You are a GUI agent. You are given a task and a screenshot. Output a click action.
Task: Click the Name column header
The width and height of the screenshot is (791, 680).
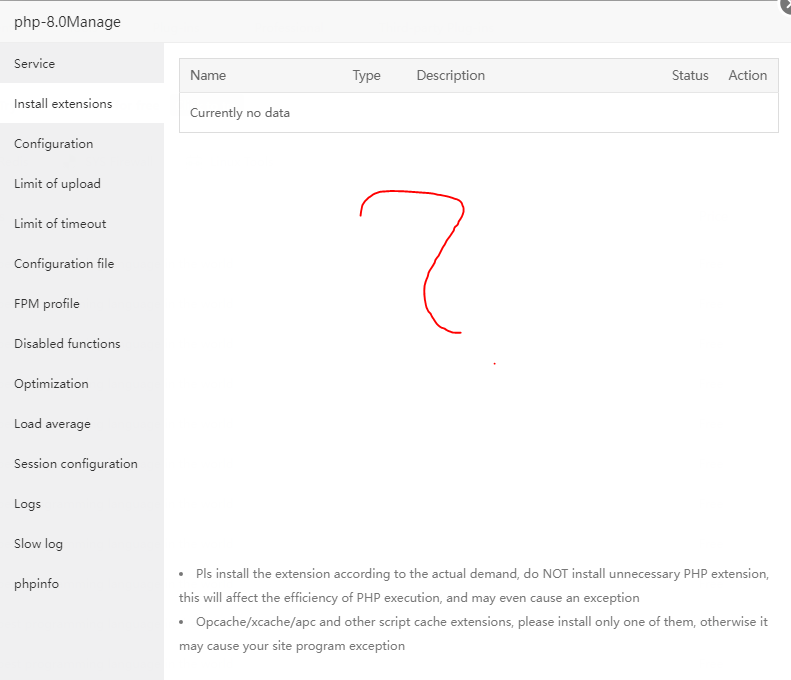click(x=208, y=76)
